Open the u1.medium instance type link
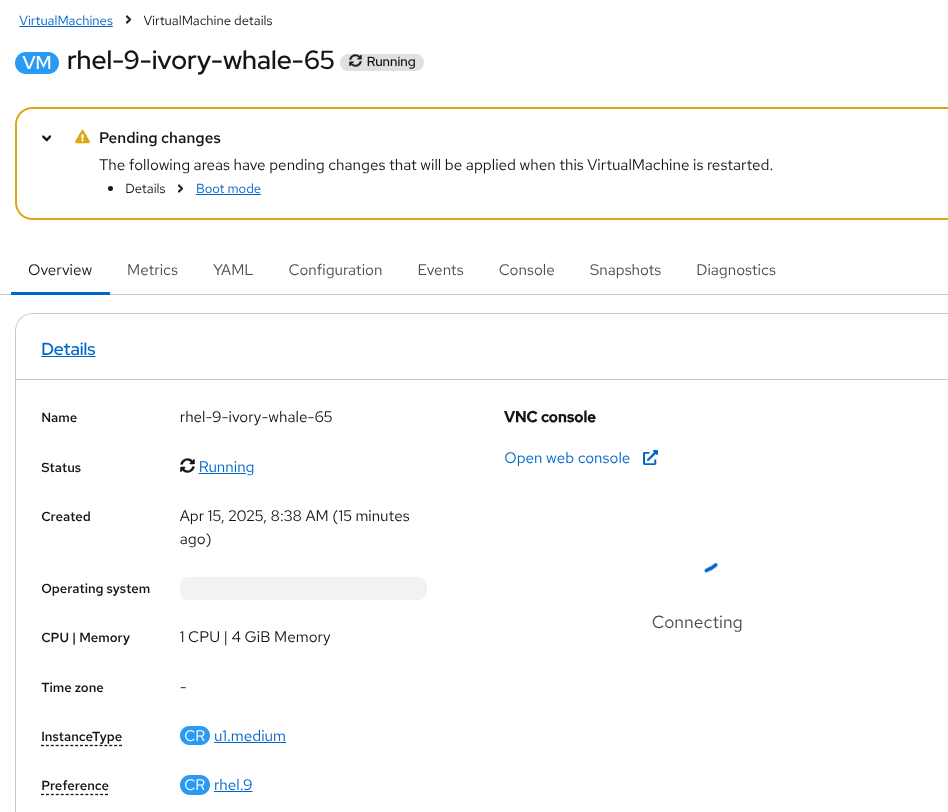The width and height of the screenshot is (948, 812). (250, 736)
